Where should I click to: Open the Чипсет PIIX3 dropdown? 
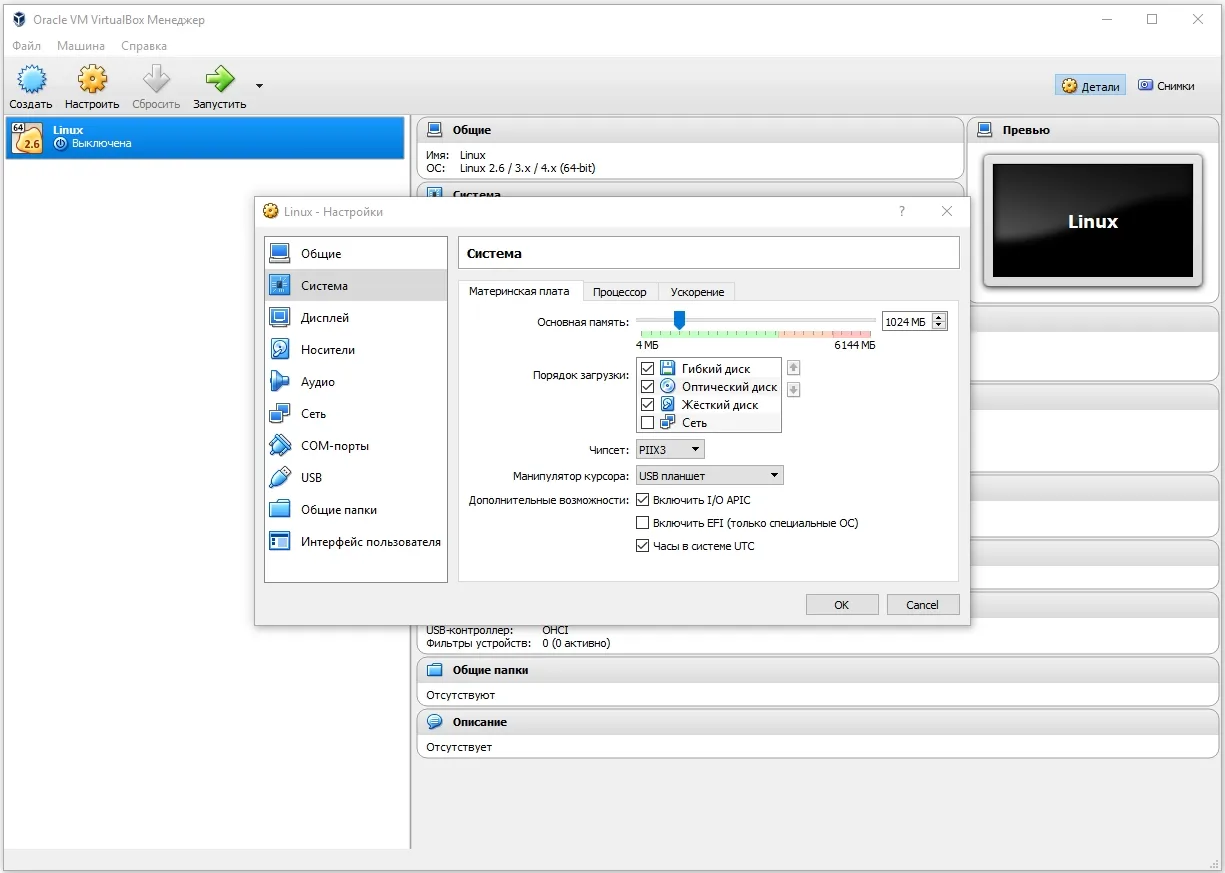click(670, 450)
